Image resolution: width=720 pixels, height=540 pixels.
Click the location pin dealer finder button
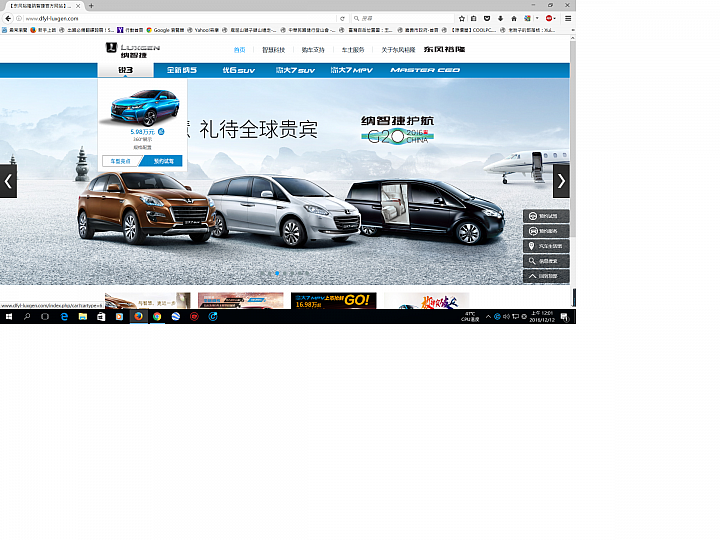(x=546, y=246)
